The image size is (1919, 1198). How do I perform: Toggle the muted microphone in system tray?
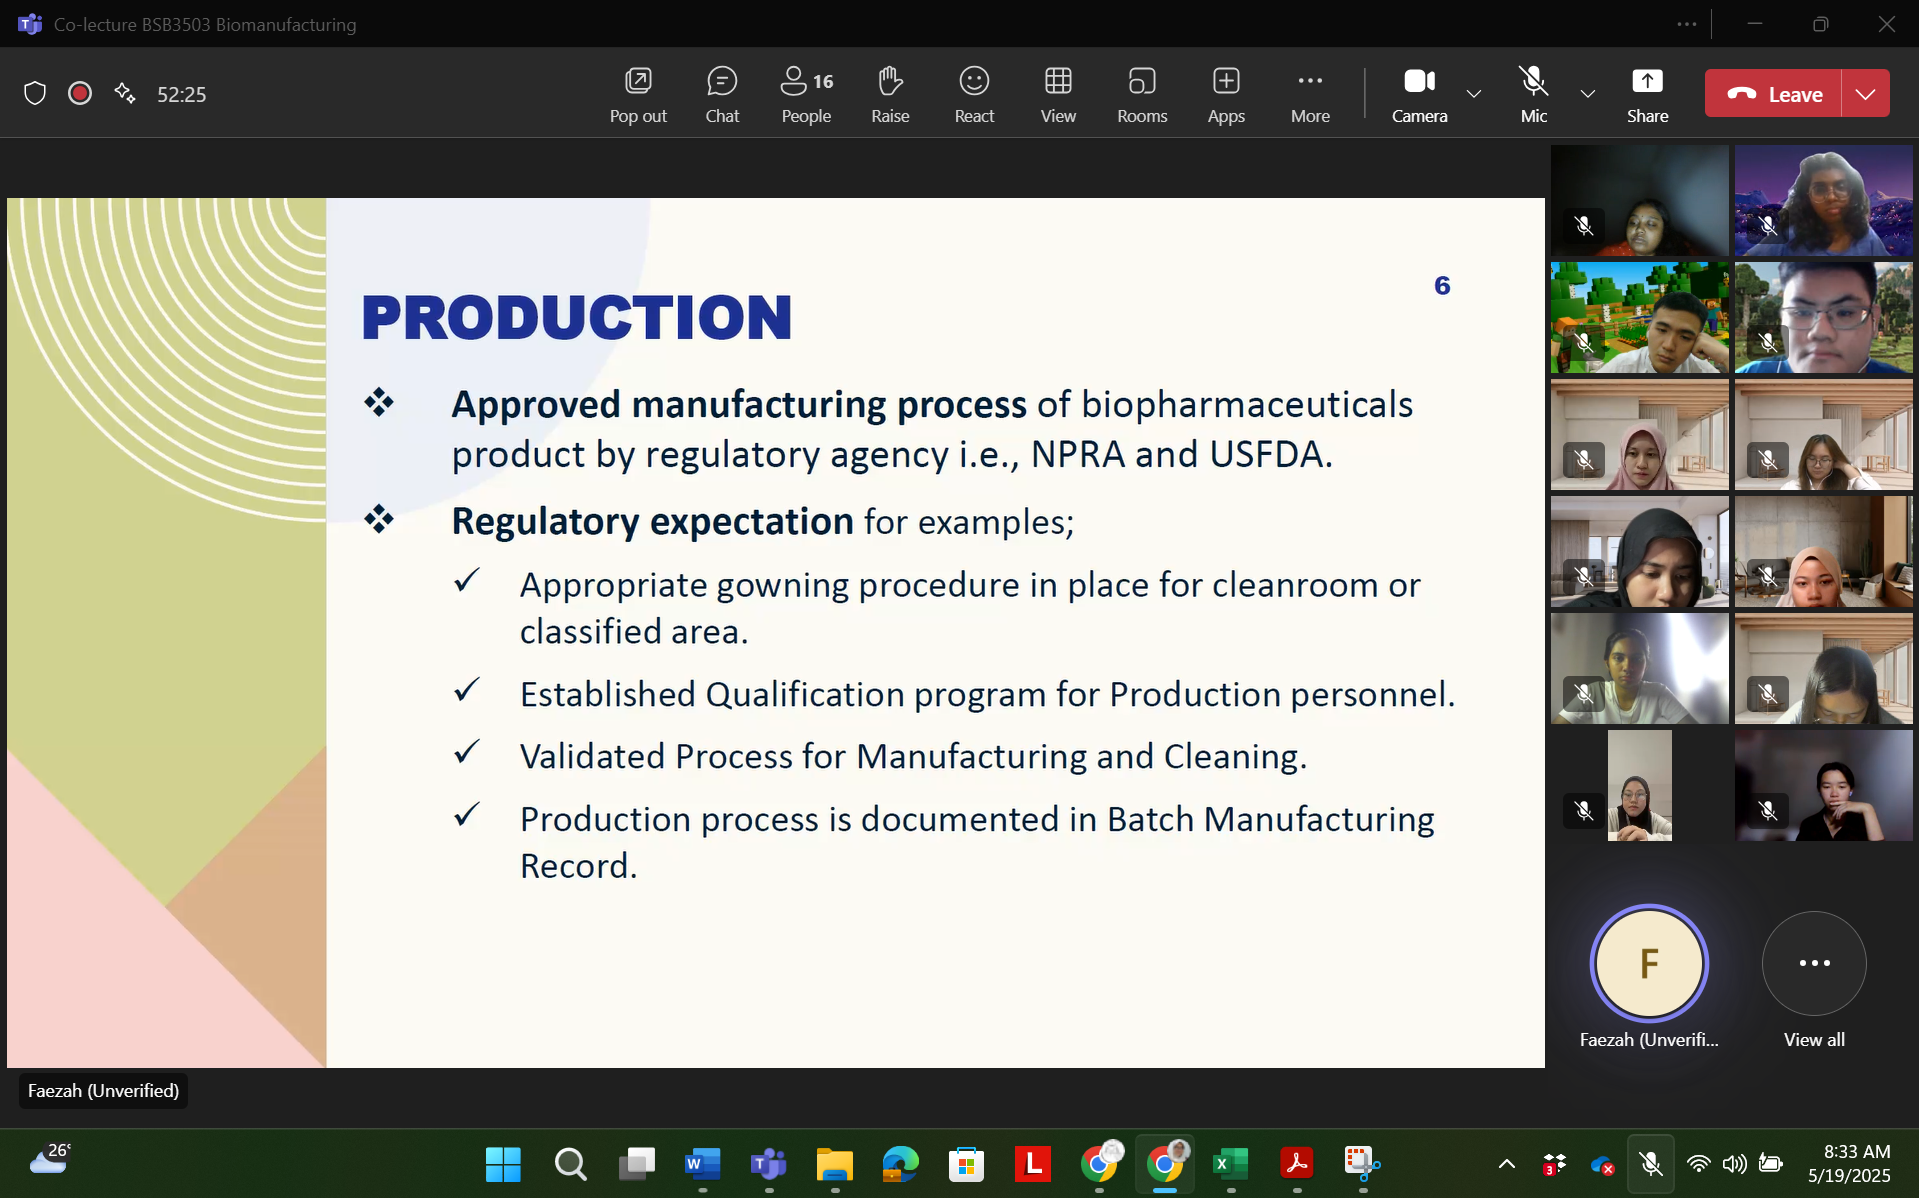pyautogui.click(x=1650, y=1164)
